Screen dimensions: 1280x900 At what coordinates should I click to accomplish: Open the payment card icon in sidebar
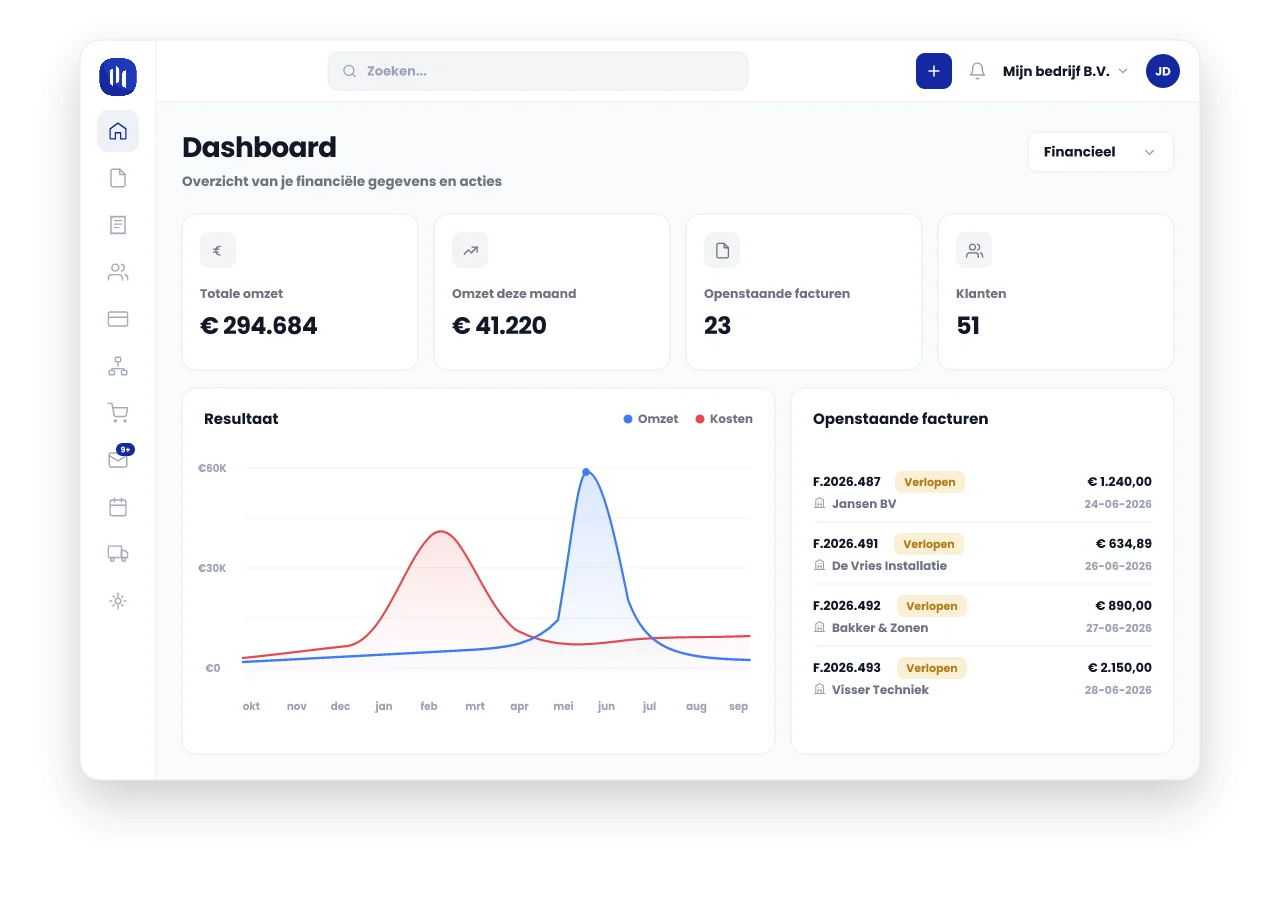[x=118, y=319]
